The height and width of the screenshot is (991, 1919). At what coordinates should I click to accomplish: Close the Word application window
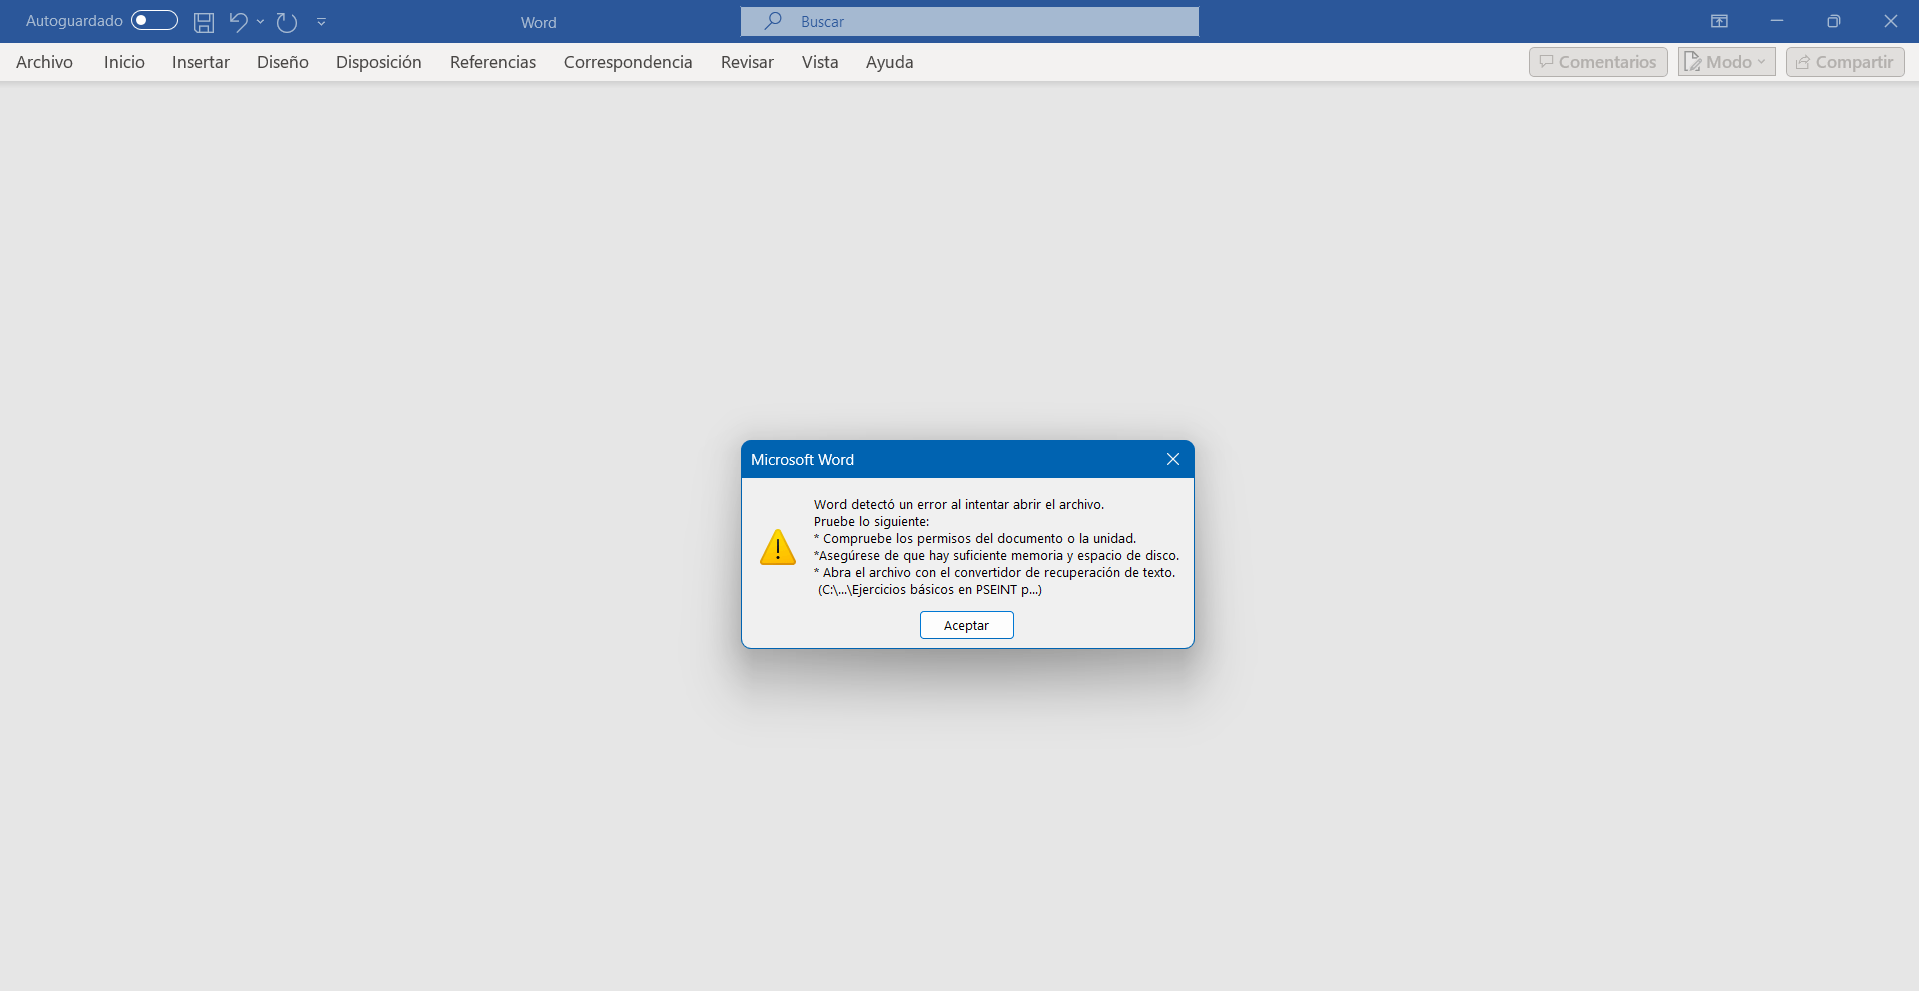tap(1891, 21)
